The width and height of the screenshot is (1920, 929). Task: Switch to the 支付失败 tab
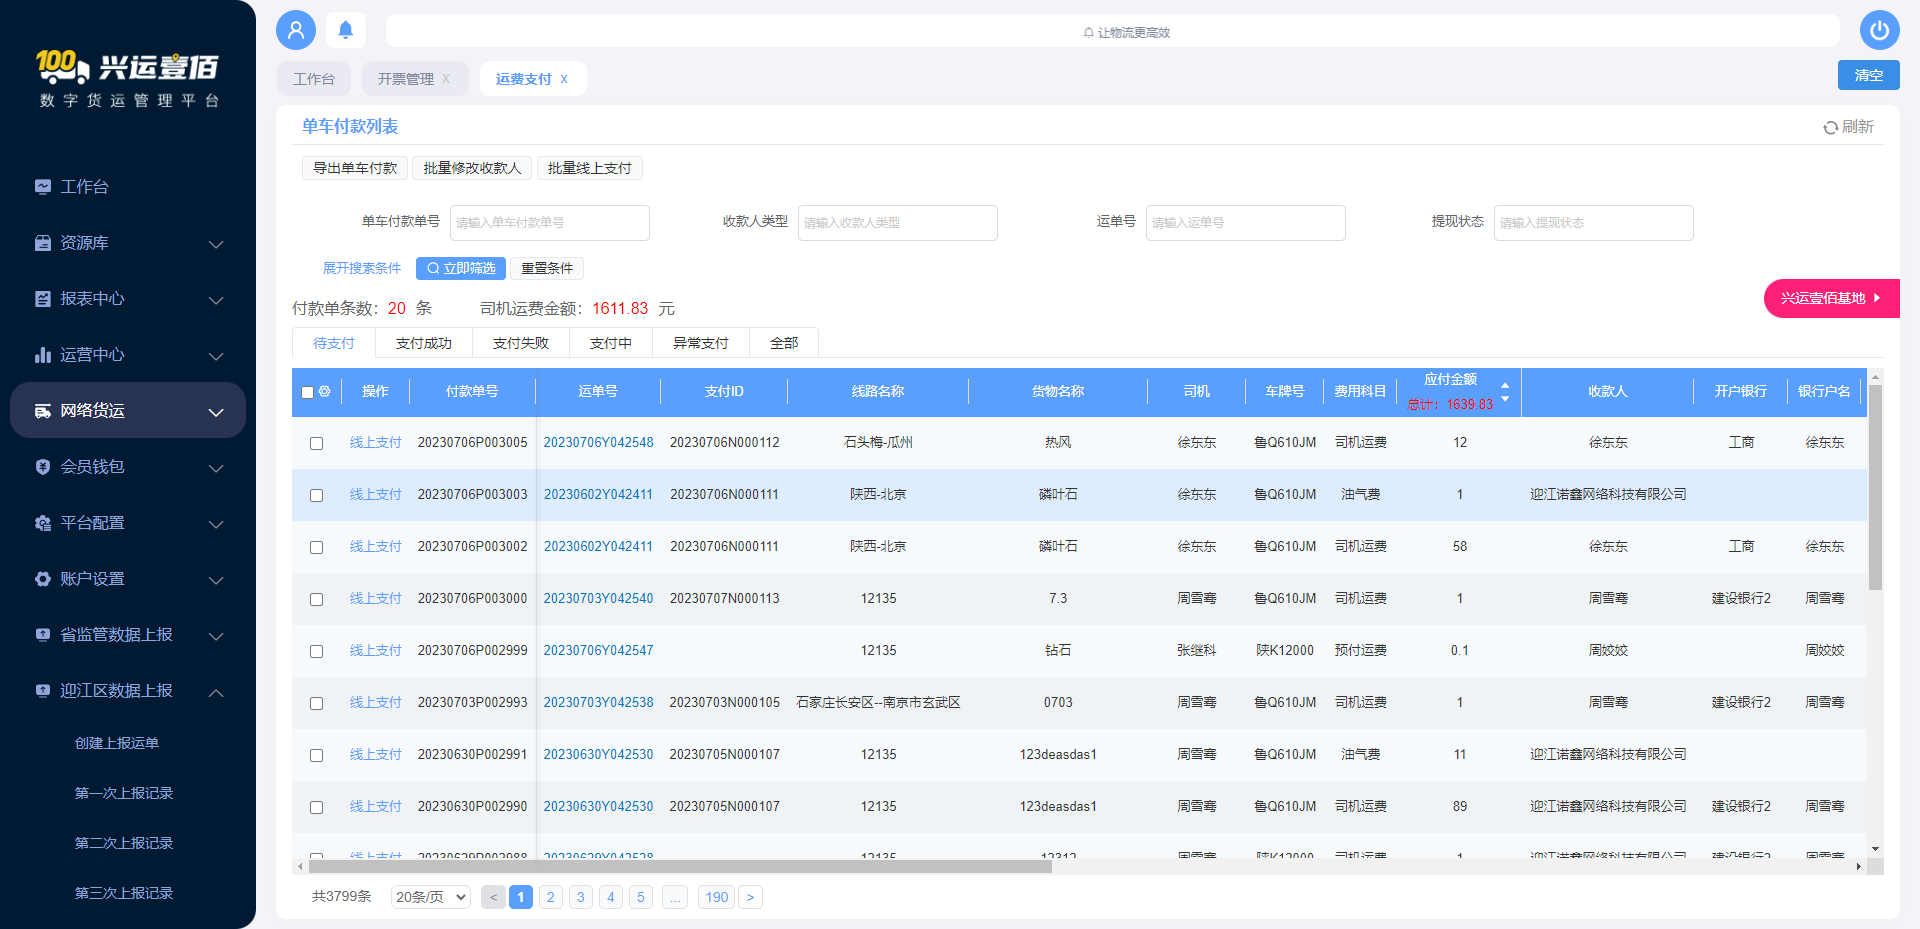pyautogui.click(x=521, y=343)
